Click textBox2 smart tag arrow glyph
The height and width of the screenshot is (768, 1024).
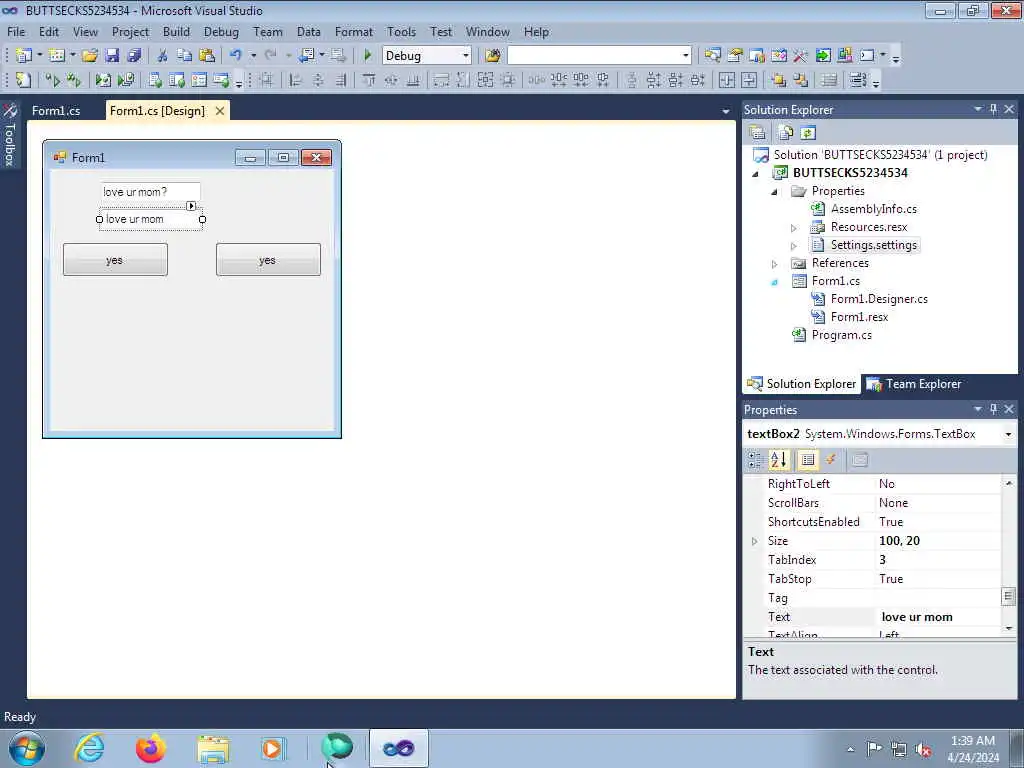coord(191,206)
